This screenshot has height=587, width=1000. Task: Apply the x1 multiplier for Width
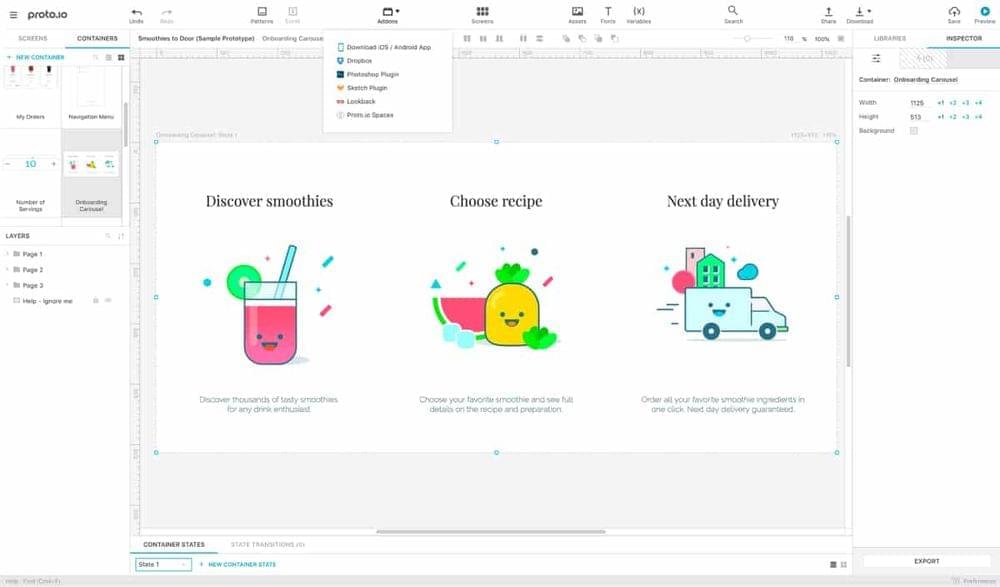[x=941, y=103]
